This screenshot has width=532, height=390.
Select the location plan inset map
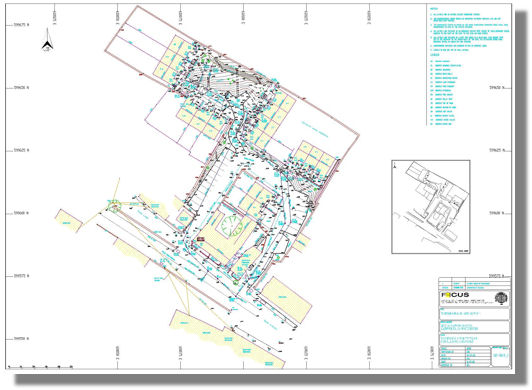[431, 207]
